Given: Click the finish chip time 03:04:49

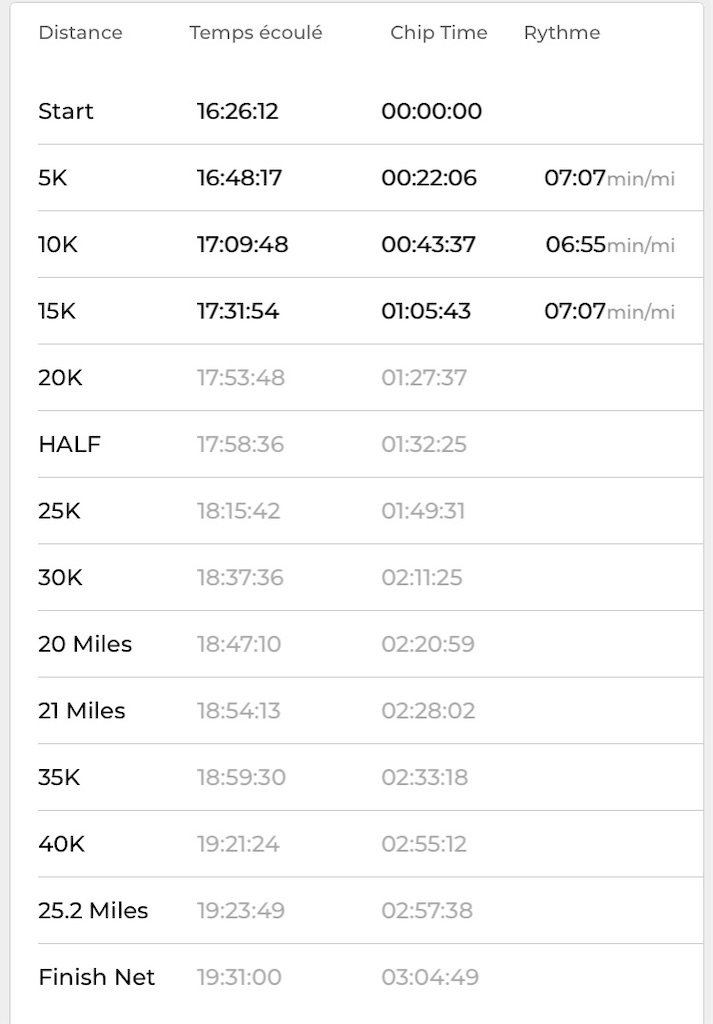Looking at the screenshot, I should click(x=430, y=977).
